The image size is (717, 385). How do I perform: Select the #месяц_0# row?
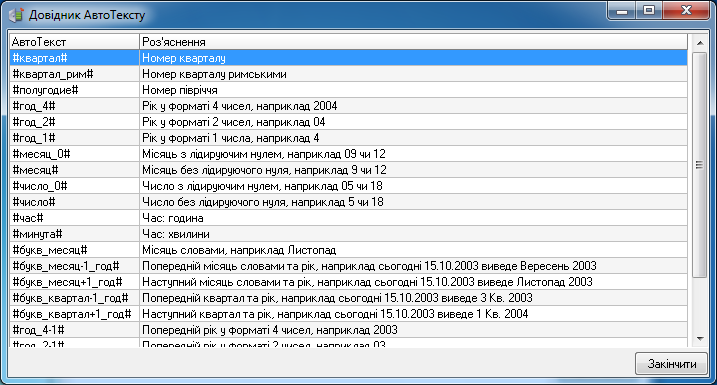click(x=348, y=154)
